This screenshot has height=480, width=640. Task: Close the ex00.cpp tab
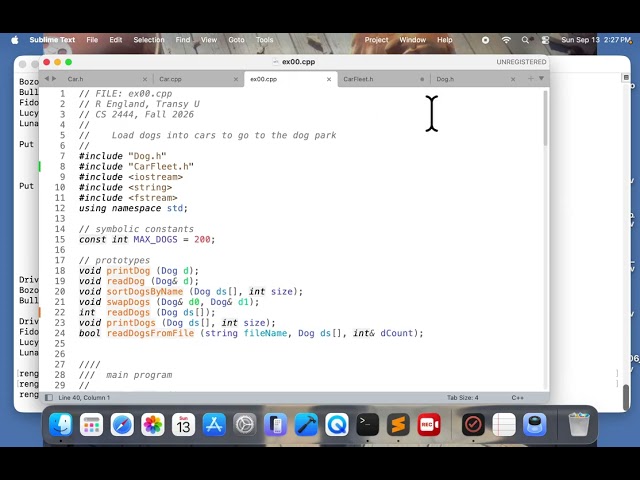click(x=329, y=79)
